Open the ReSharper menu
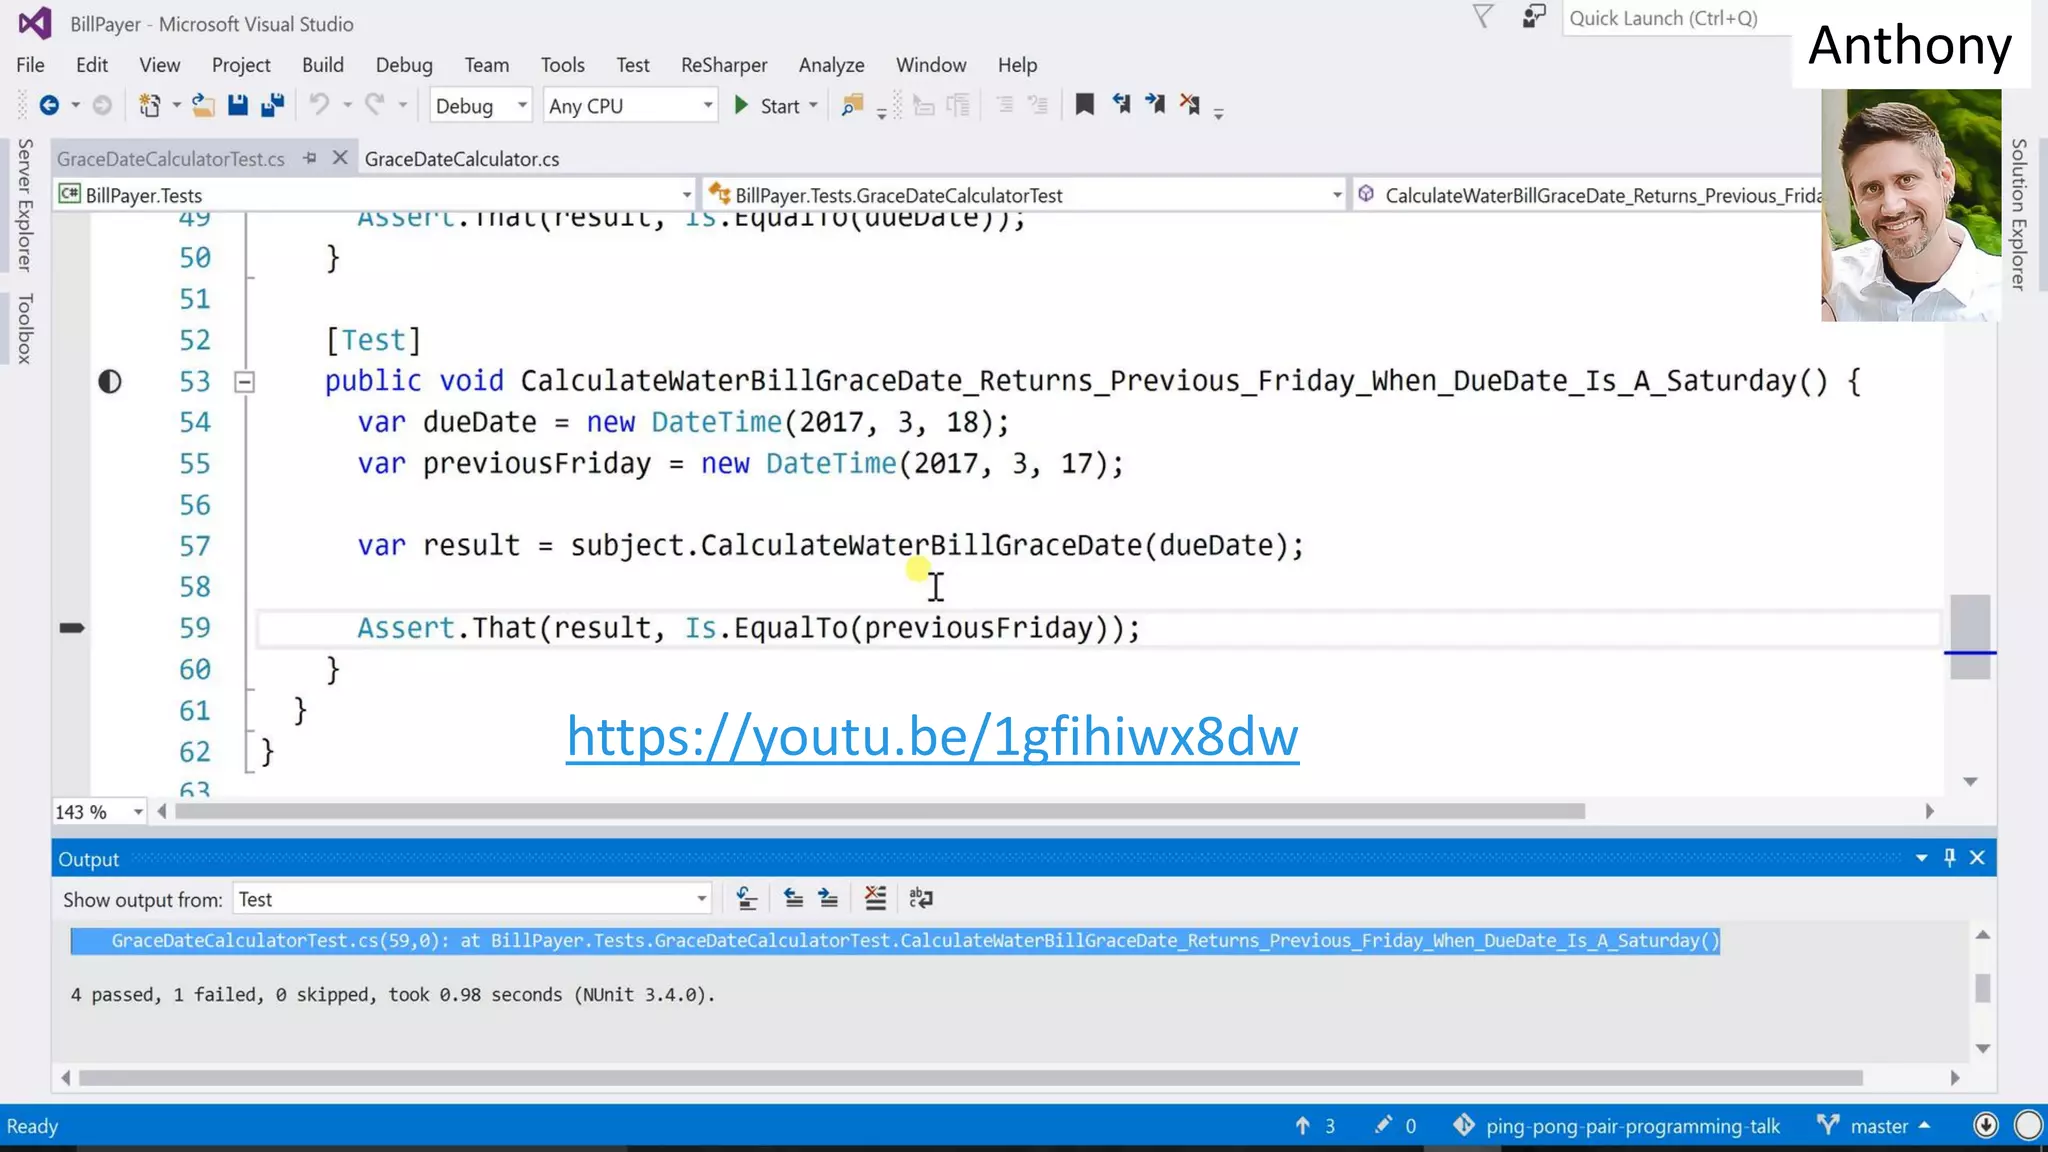Screen dimensions: 2048x1152 tap(723, 65)
